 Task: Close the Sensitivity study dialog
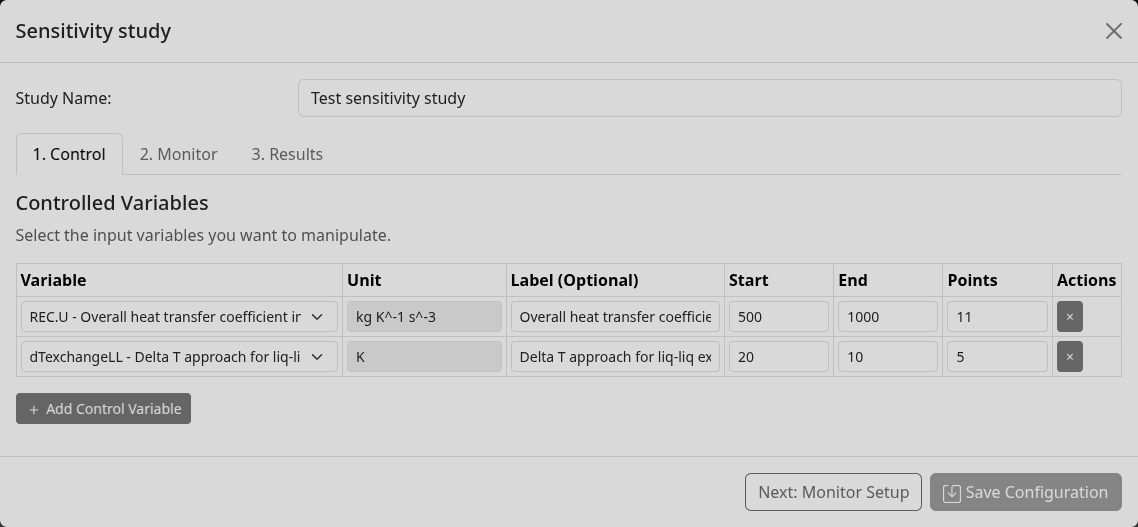click(x=1113, y=31)
